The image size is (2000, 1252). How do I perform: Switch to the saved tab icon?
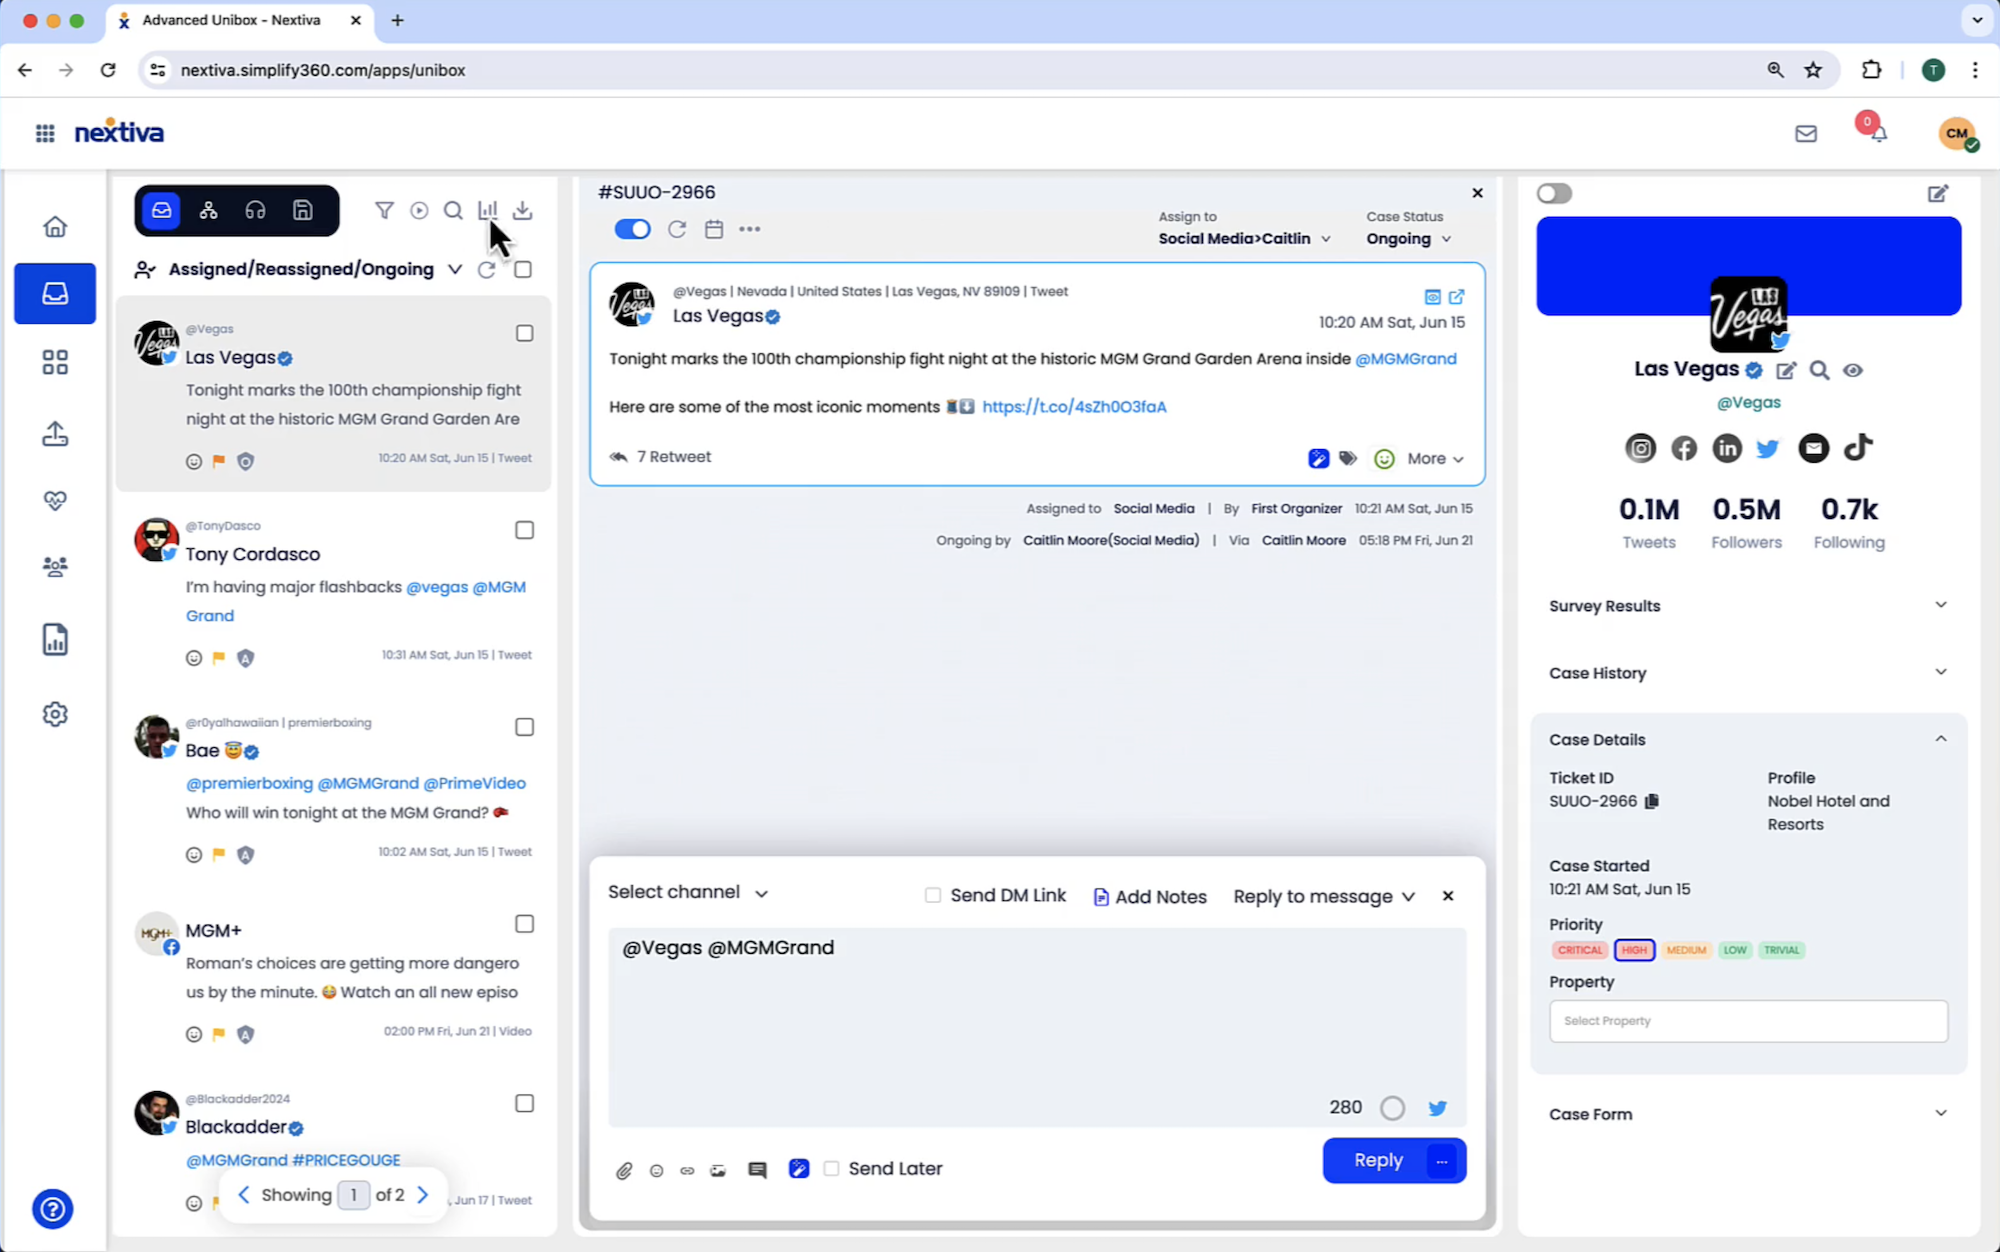click(x=302, y=210)
